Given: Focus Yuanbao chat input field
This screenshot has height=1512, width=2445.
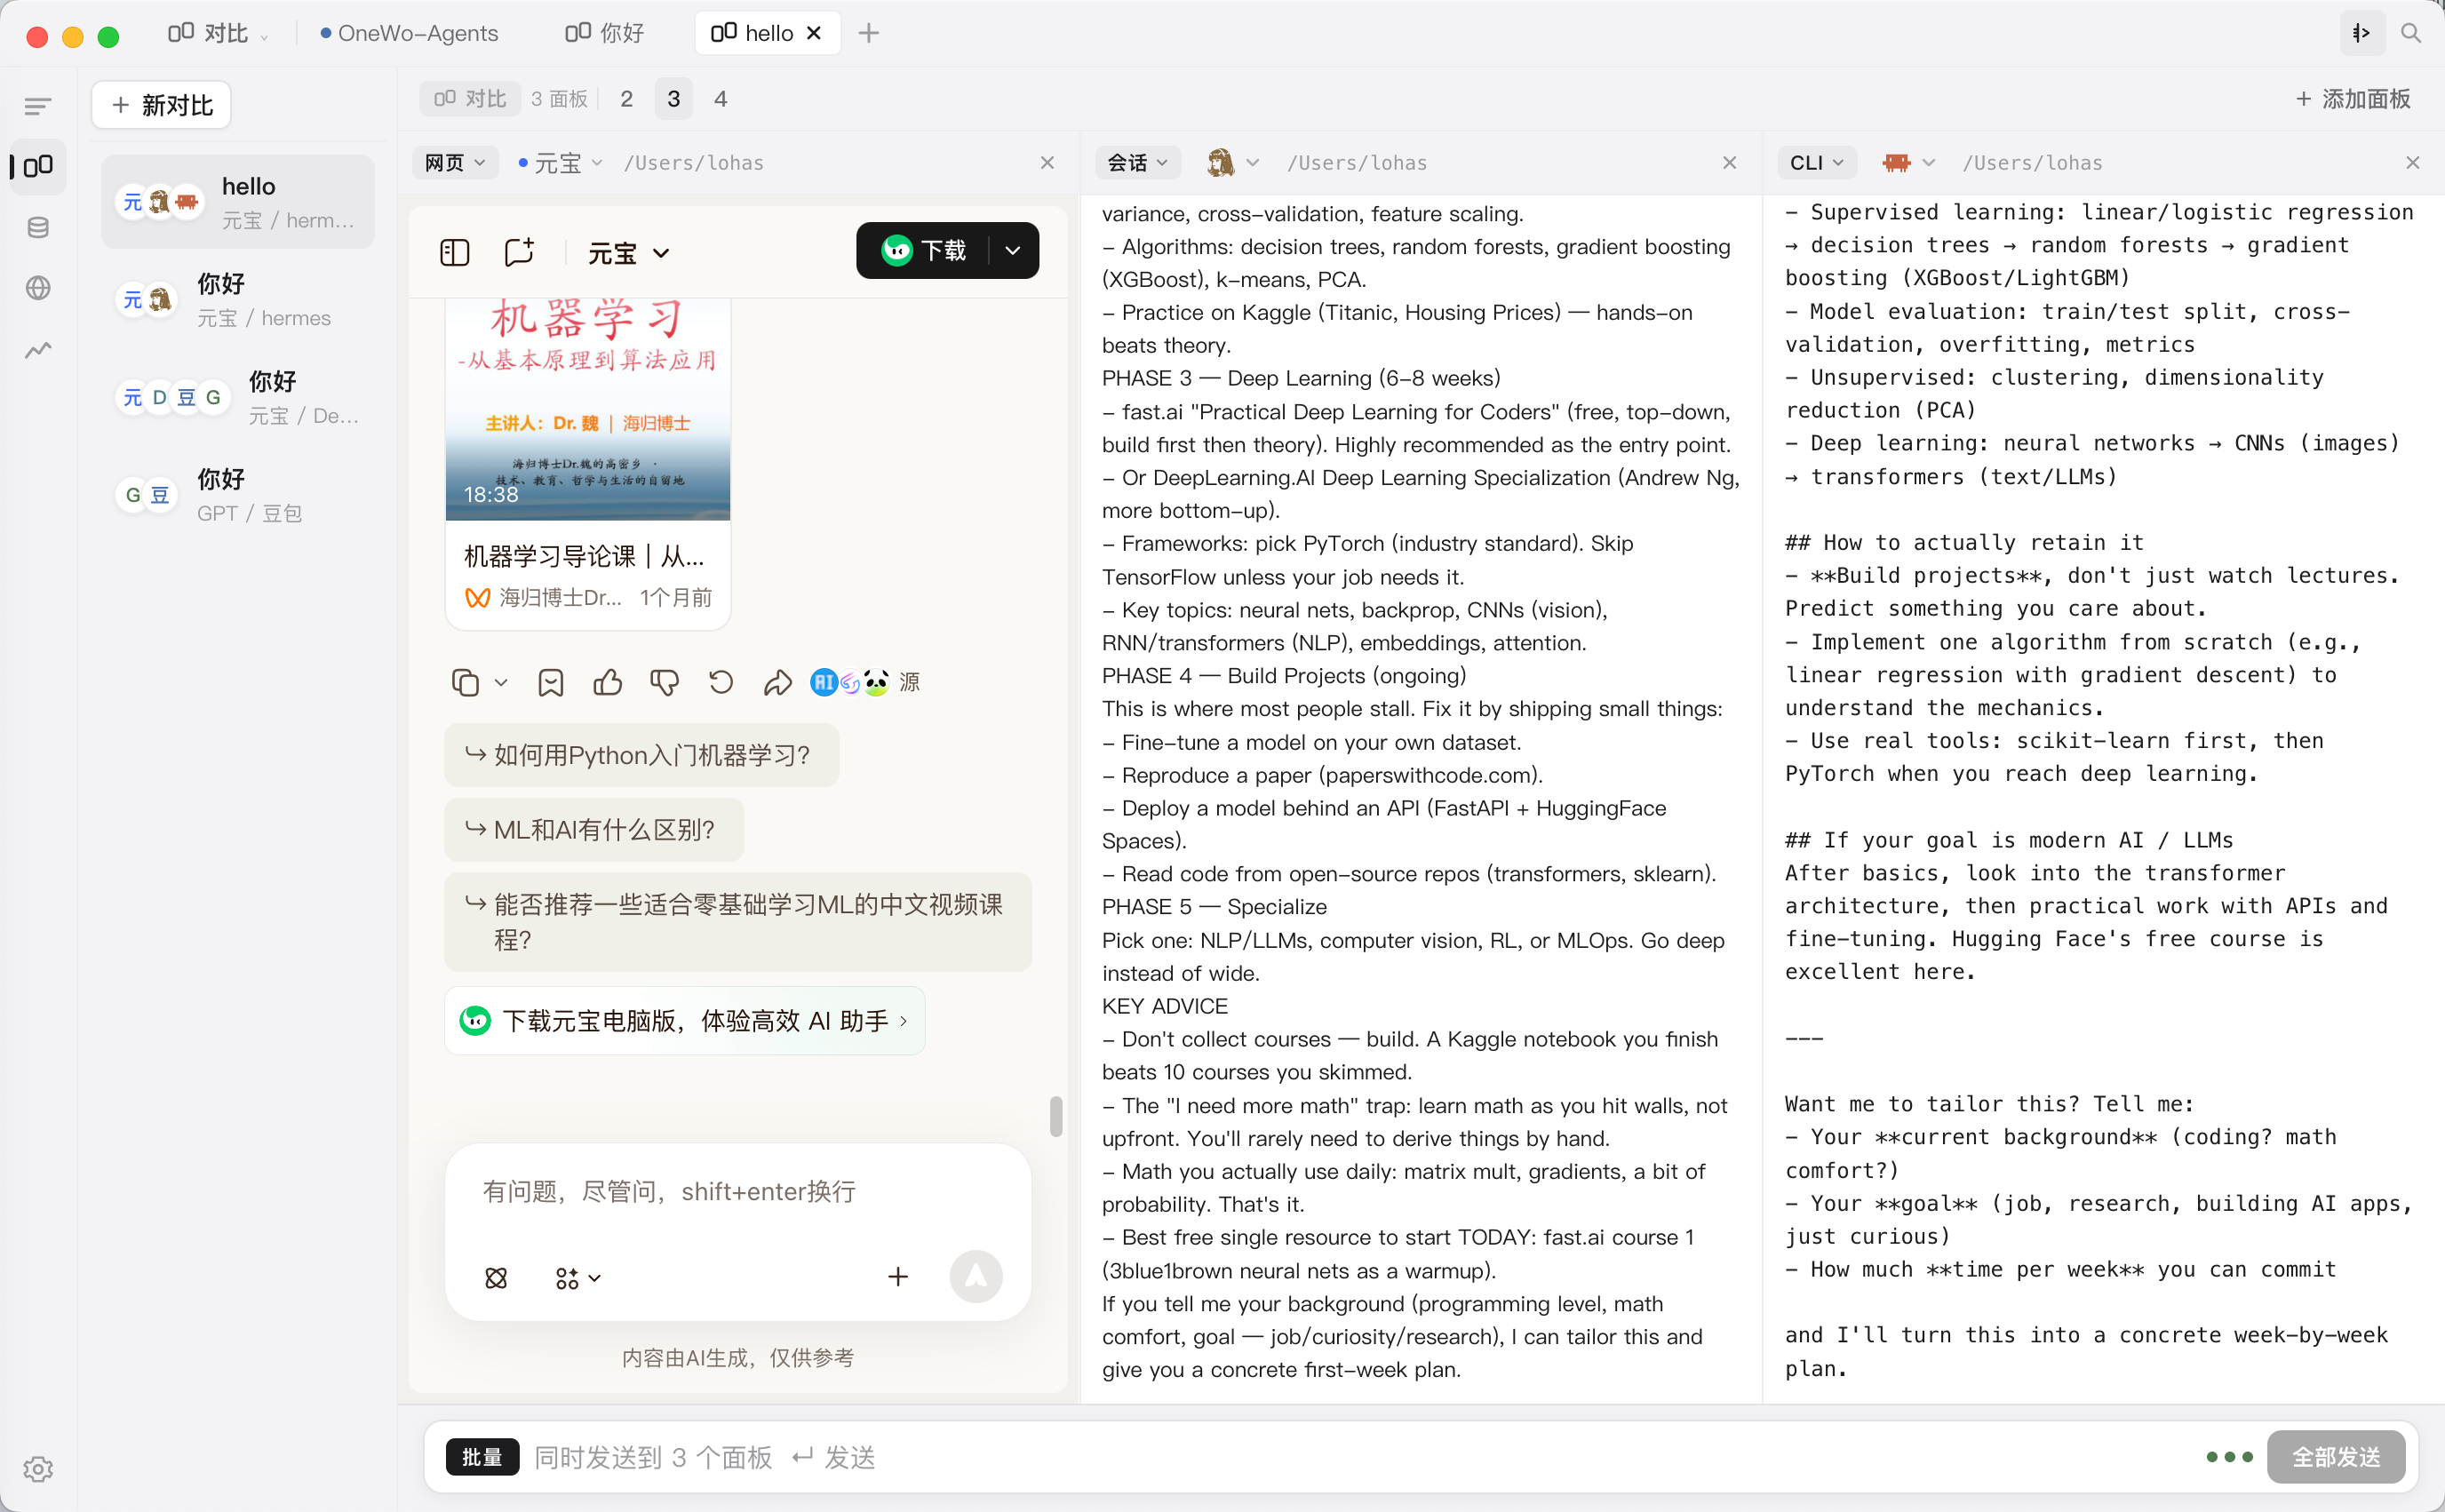Looking at the screenshot, I should click(x=738, y=1192).
